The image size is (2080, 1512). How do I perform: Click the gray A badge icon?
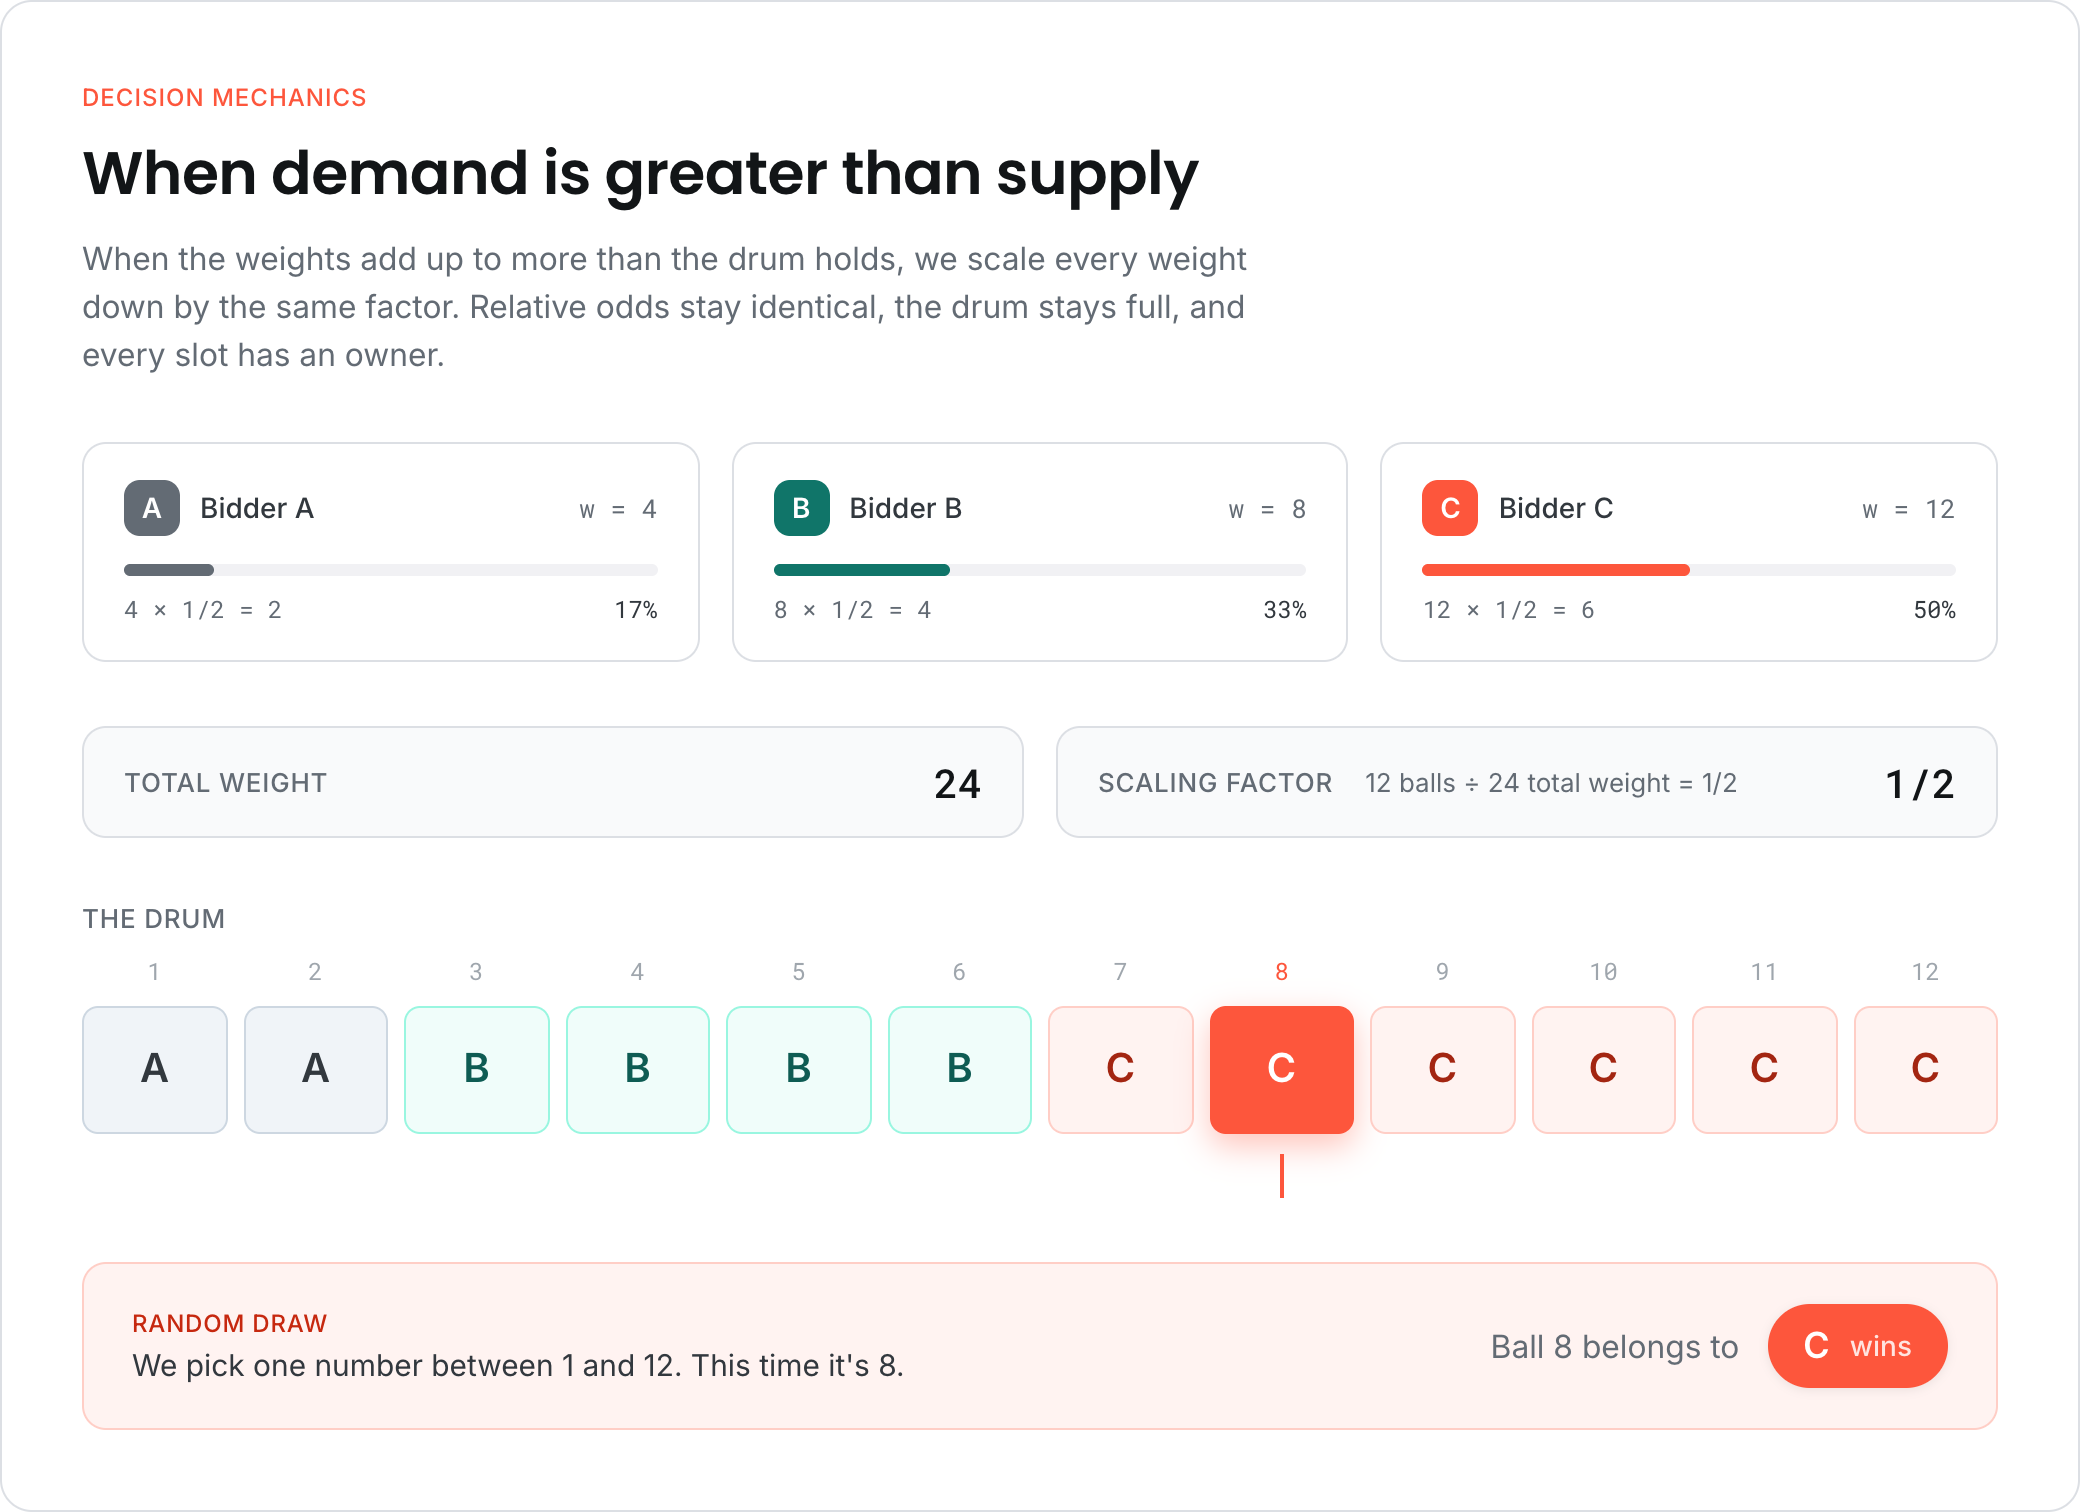click(x=152, y=508)
